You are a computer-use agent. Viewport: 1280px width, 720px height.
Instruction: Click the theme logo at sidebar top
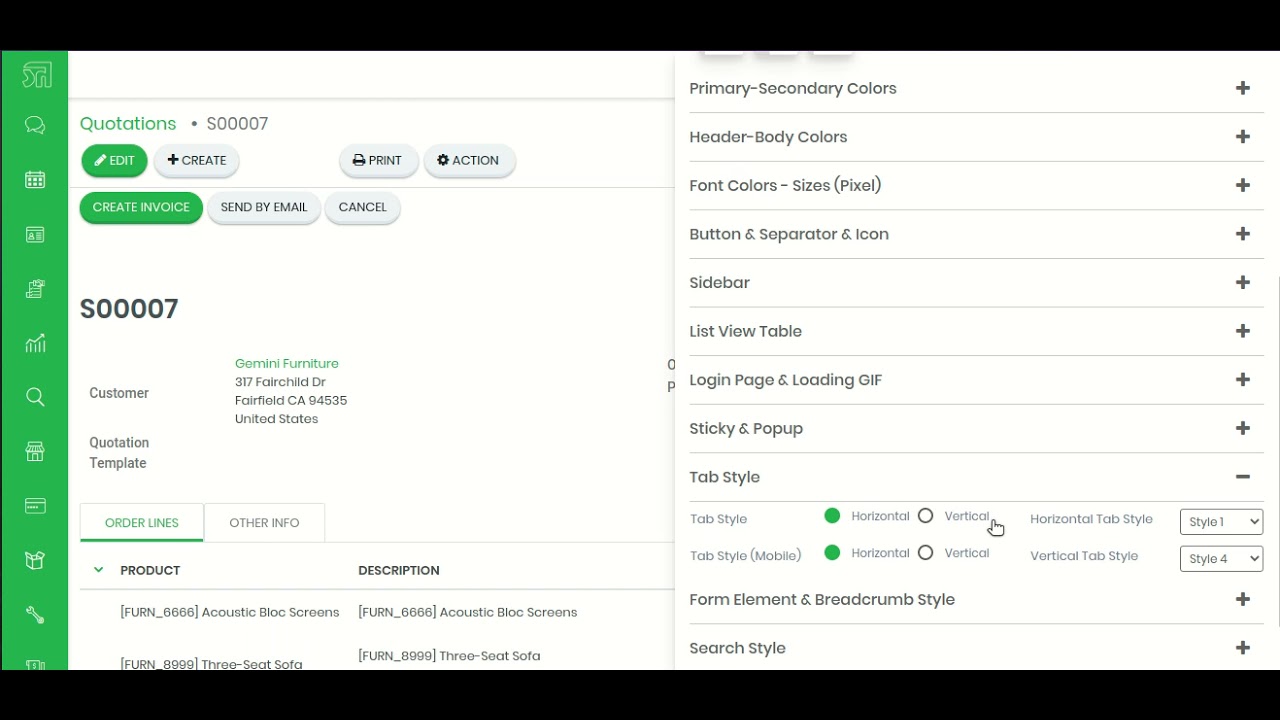(36, 75)
